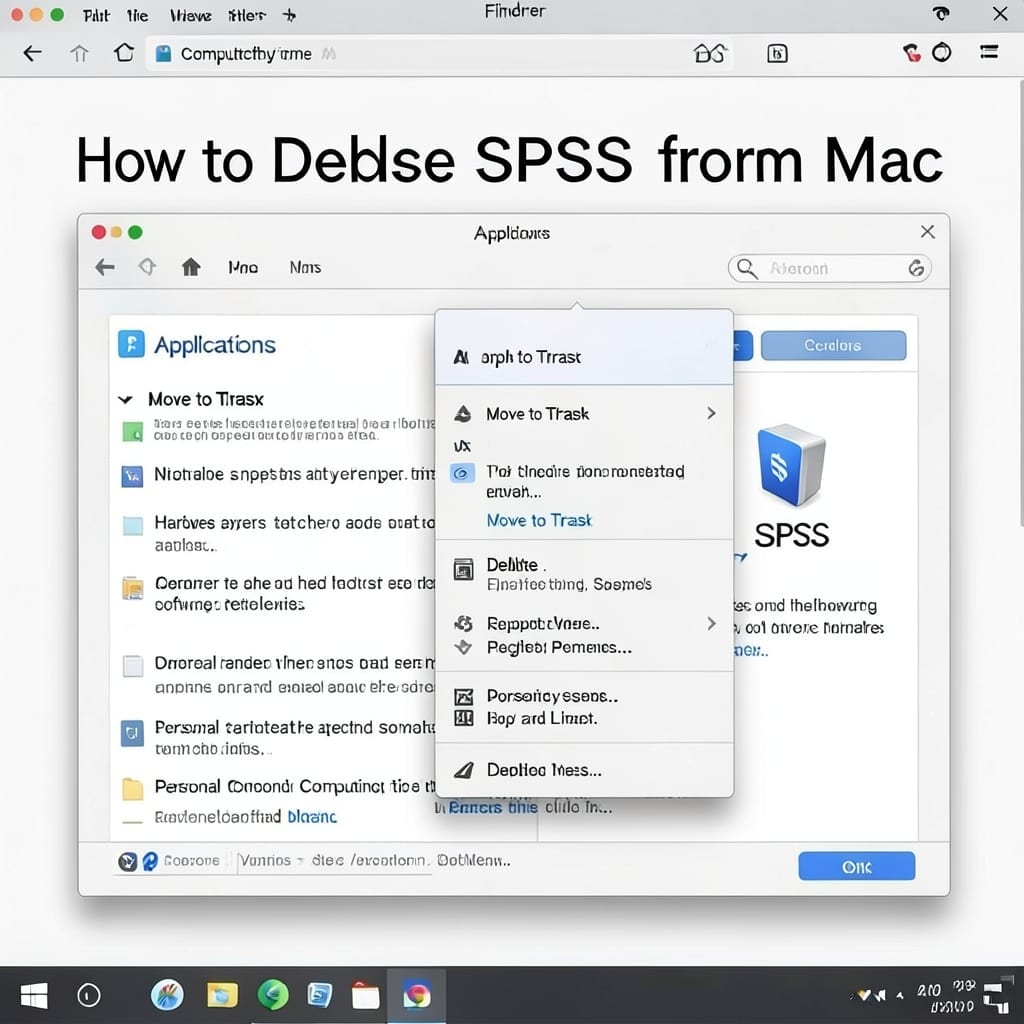The height and width of the screenshot is (1024, 1024).
Task: Click the square boxed icon in browser toolbar
Action: tap(777, 53)
